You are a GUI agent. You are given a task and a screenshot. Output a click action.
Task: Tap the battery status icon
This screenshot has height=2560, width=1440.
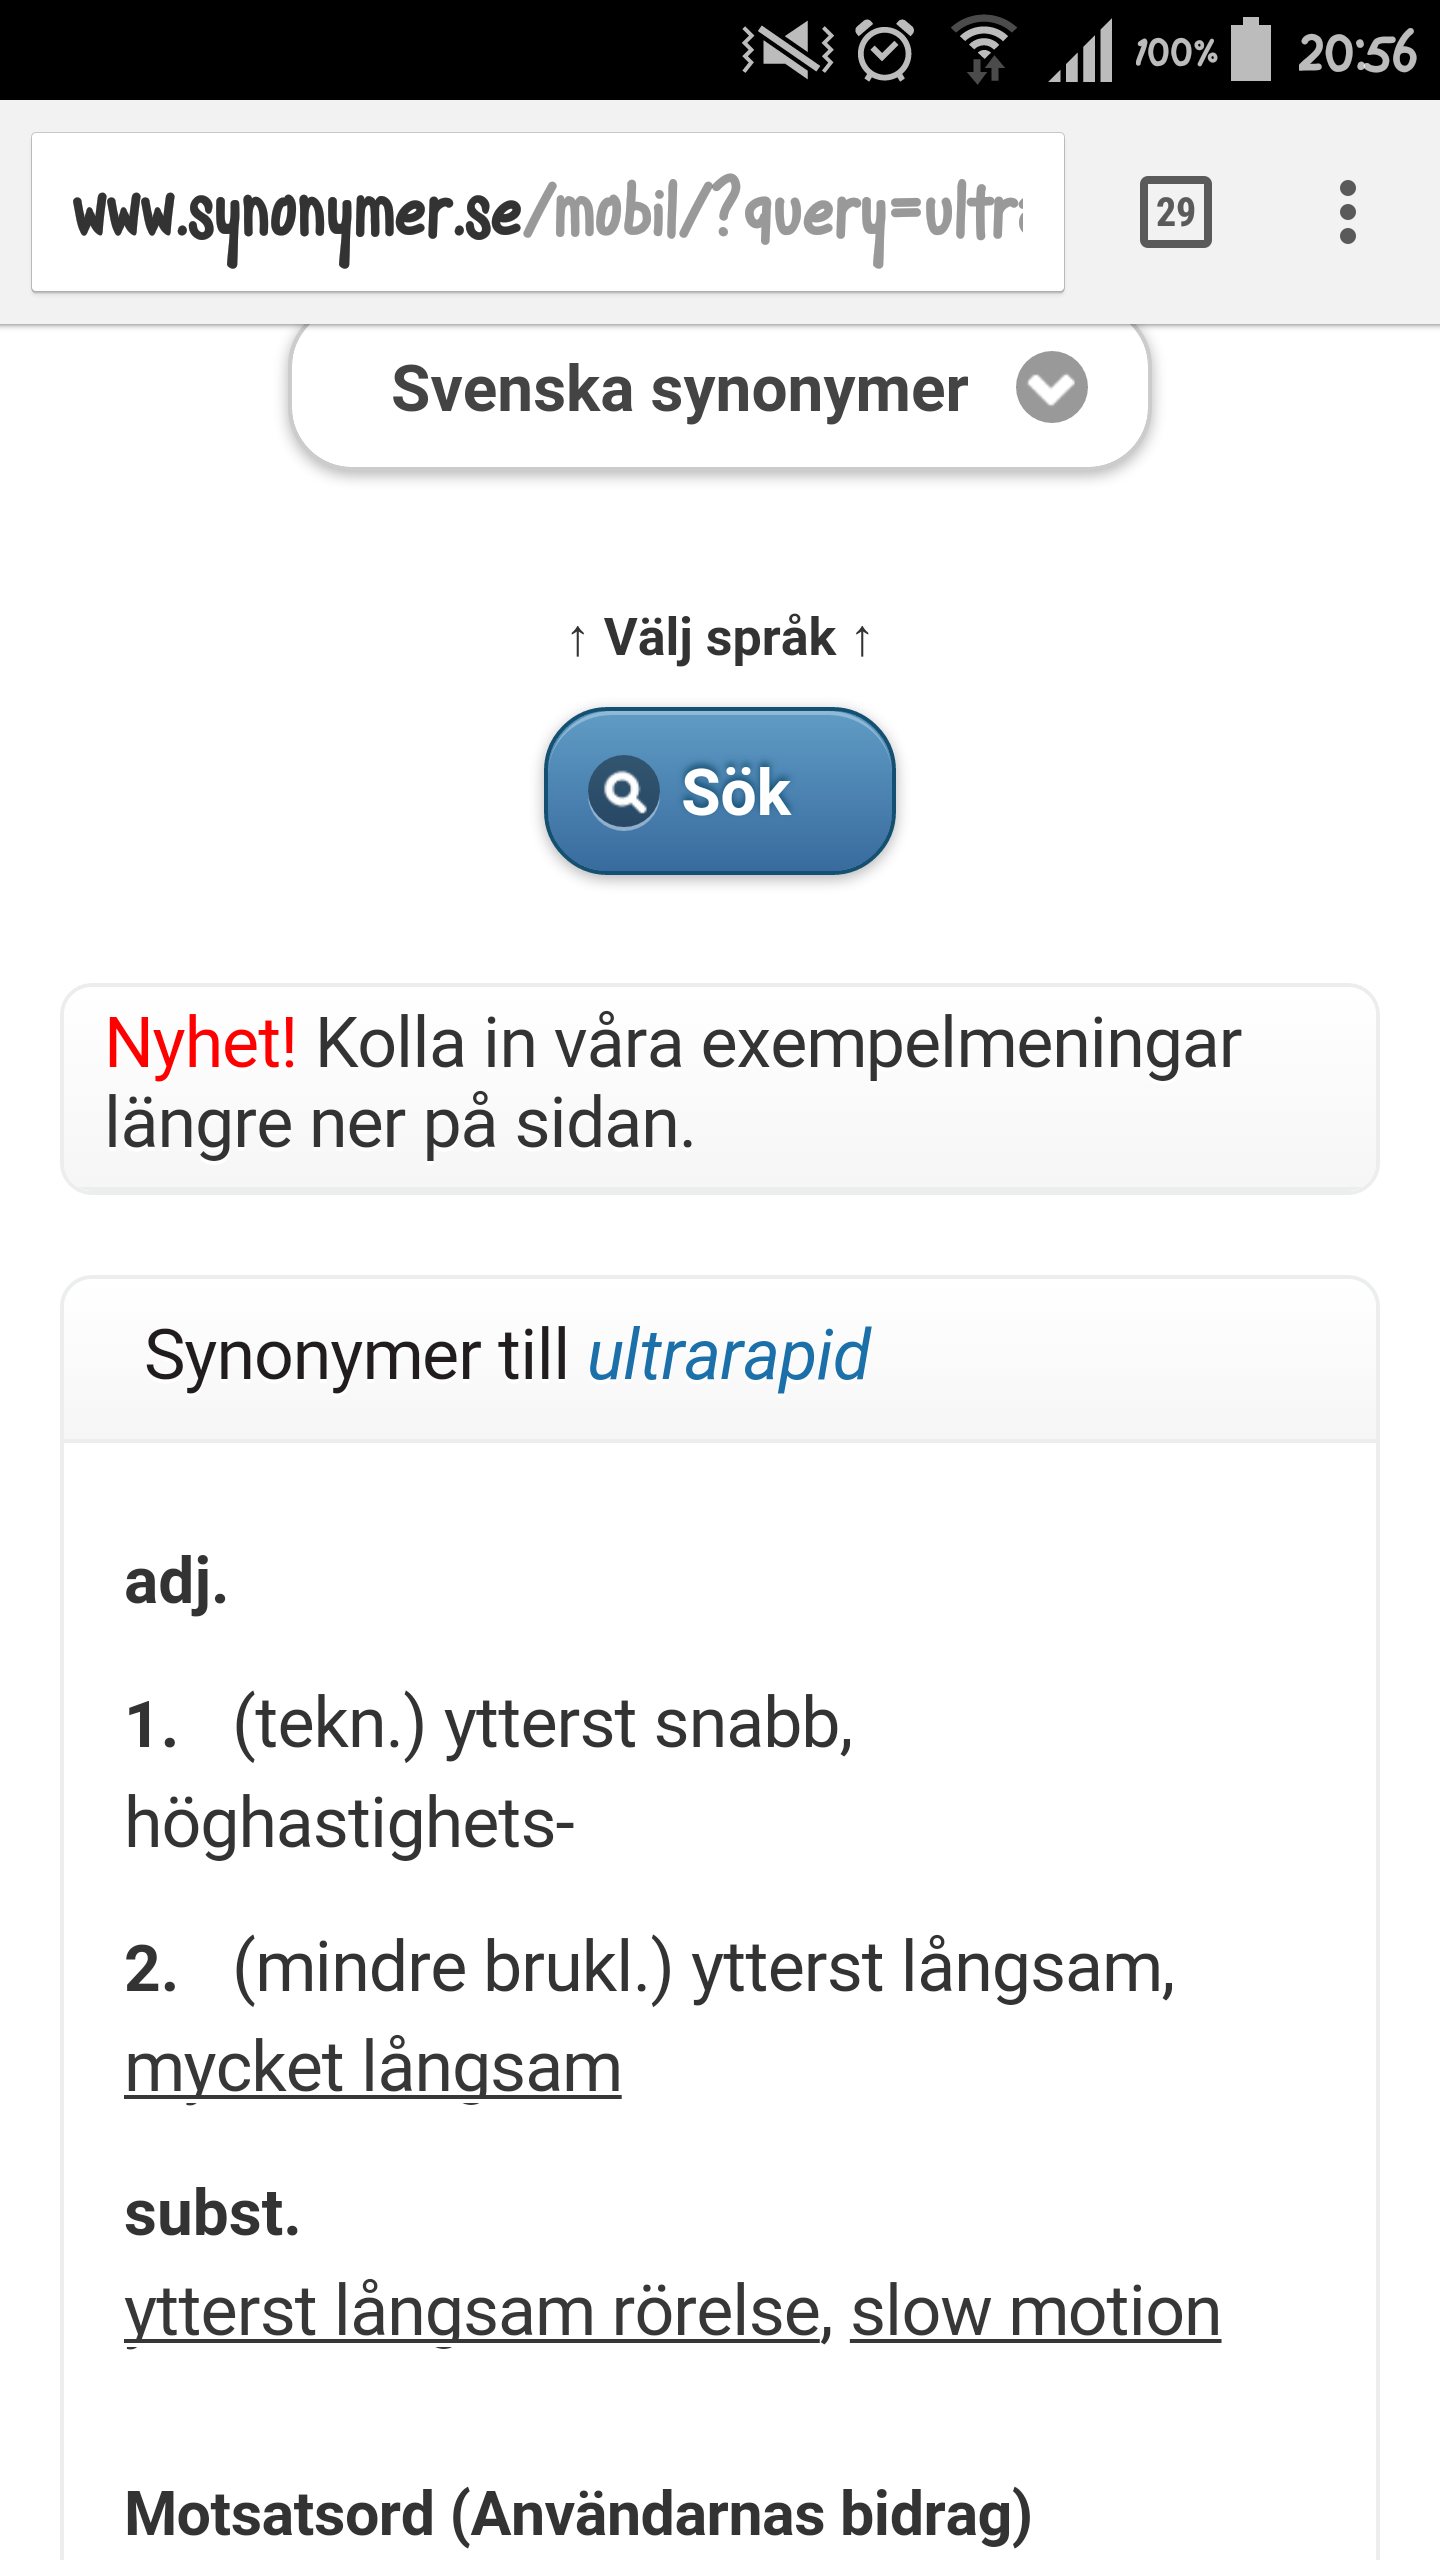[x=1250, y=50]
